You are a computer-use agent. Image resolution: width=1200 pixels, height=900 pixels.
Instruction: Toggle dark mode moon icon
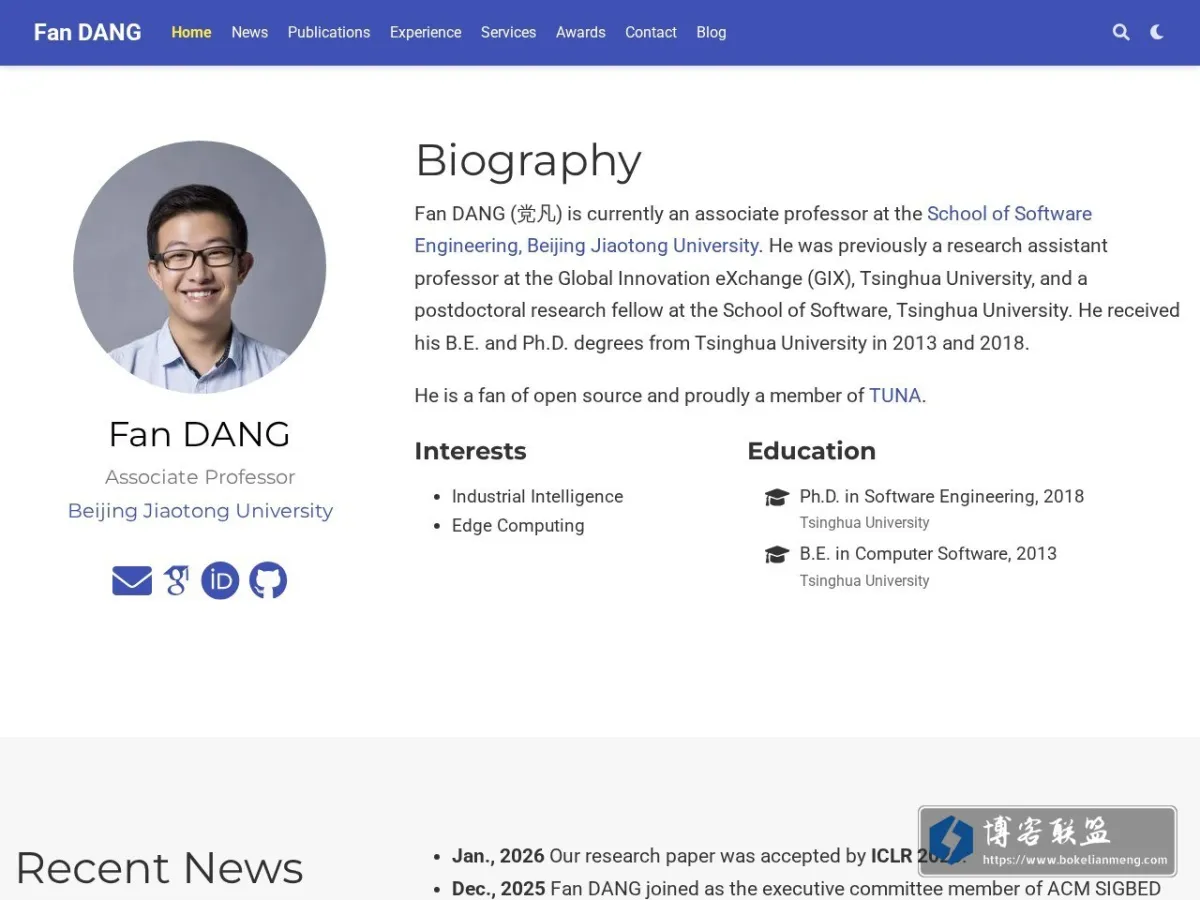pyautogui.click(x=1157, y=32)
